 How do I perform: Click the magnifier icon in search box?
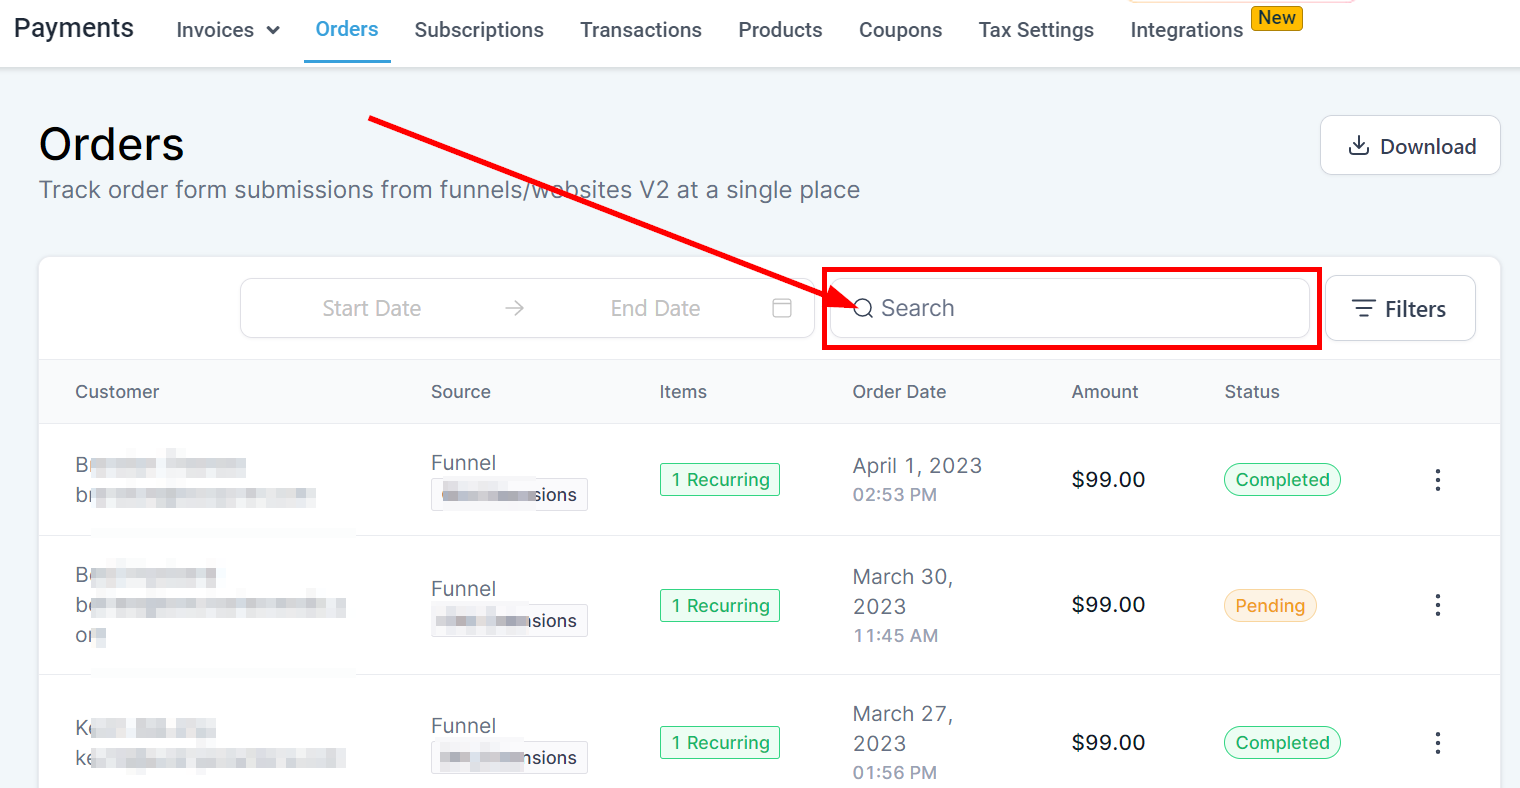863,308
